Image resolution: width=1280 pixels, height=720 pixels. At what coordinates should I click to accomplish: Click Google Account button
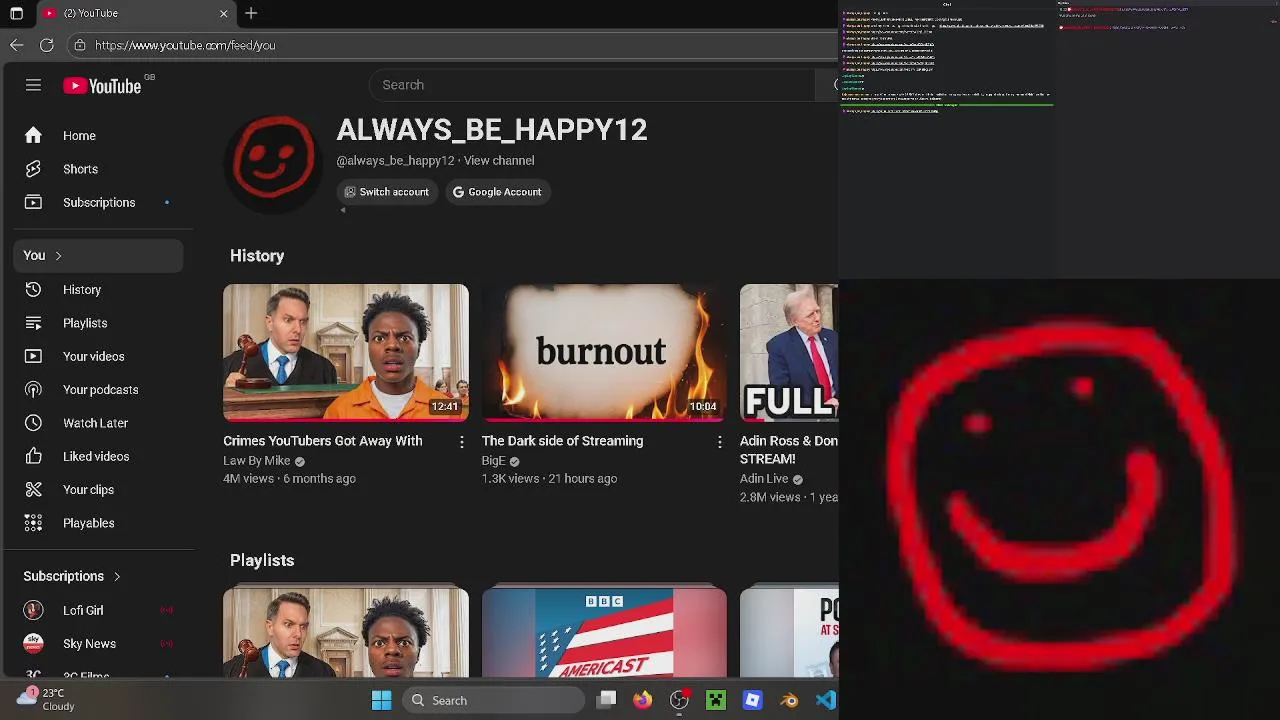497,192
